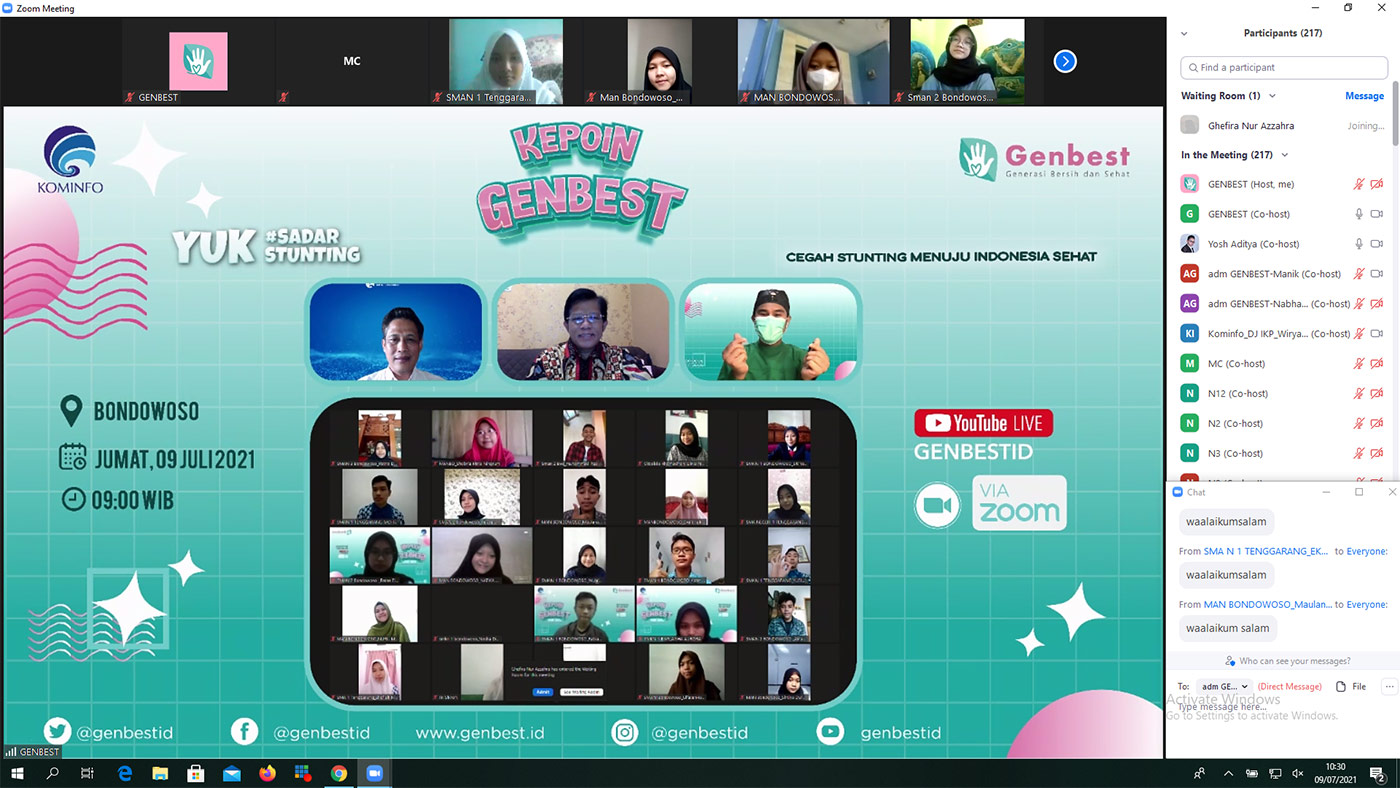Unmute N12 (Co-host) microphone

[1359, 394]
